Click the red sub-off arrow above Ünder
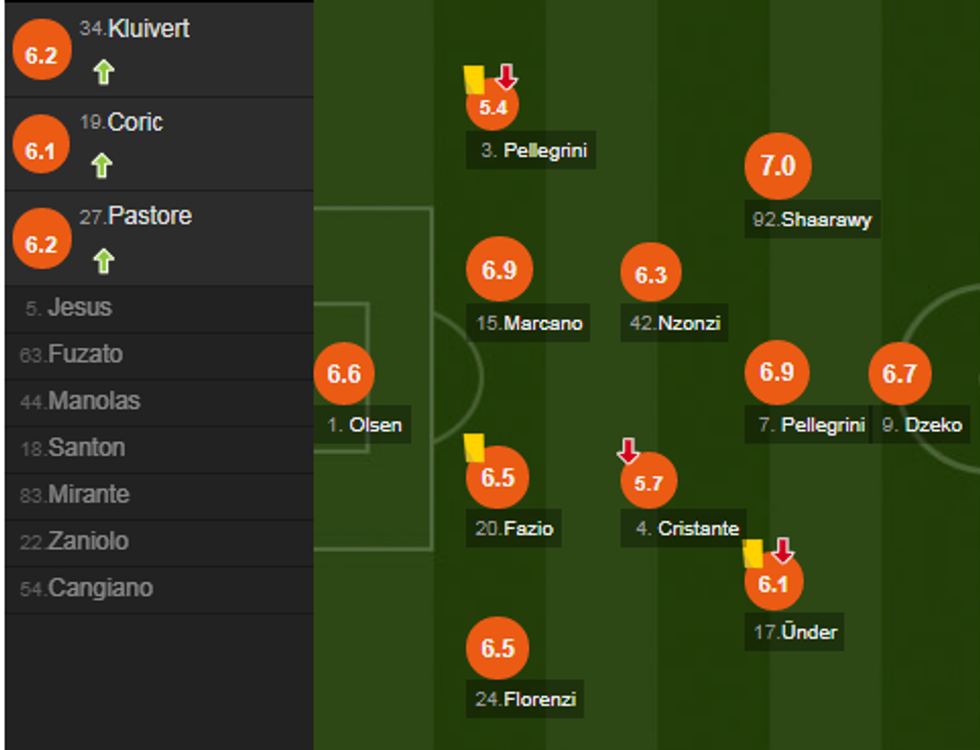The image size is (980, 750). coord(783,550)
